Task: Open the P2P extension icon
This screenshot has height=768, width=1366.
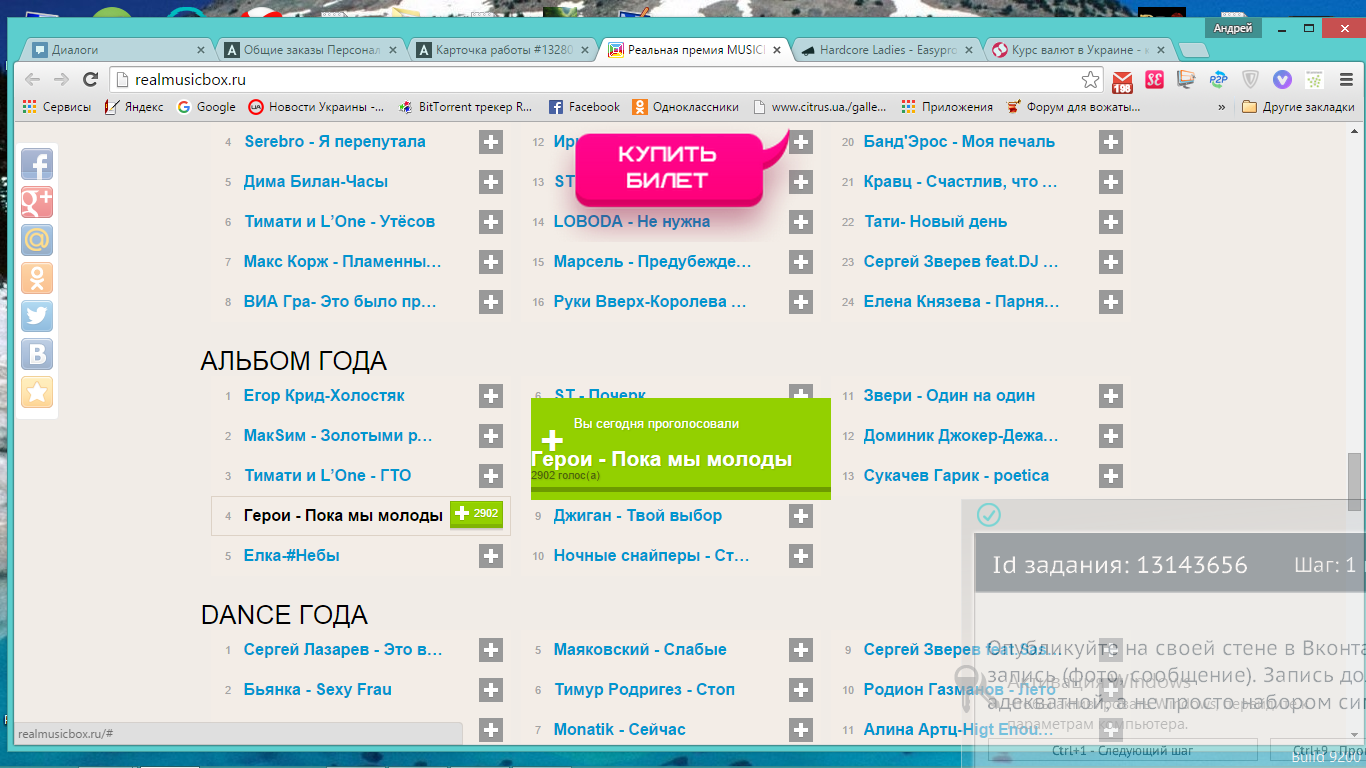Action: (x=1218, y=80)
